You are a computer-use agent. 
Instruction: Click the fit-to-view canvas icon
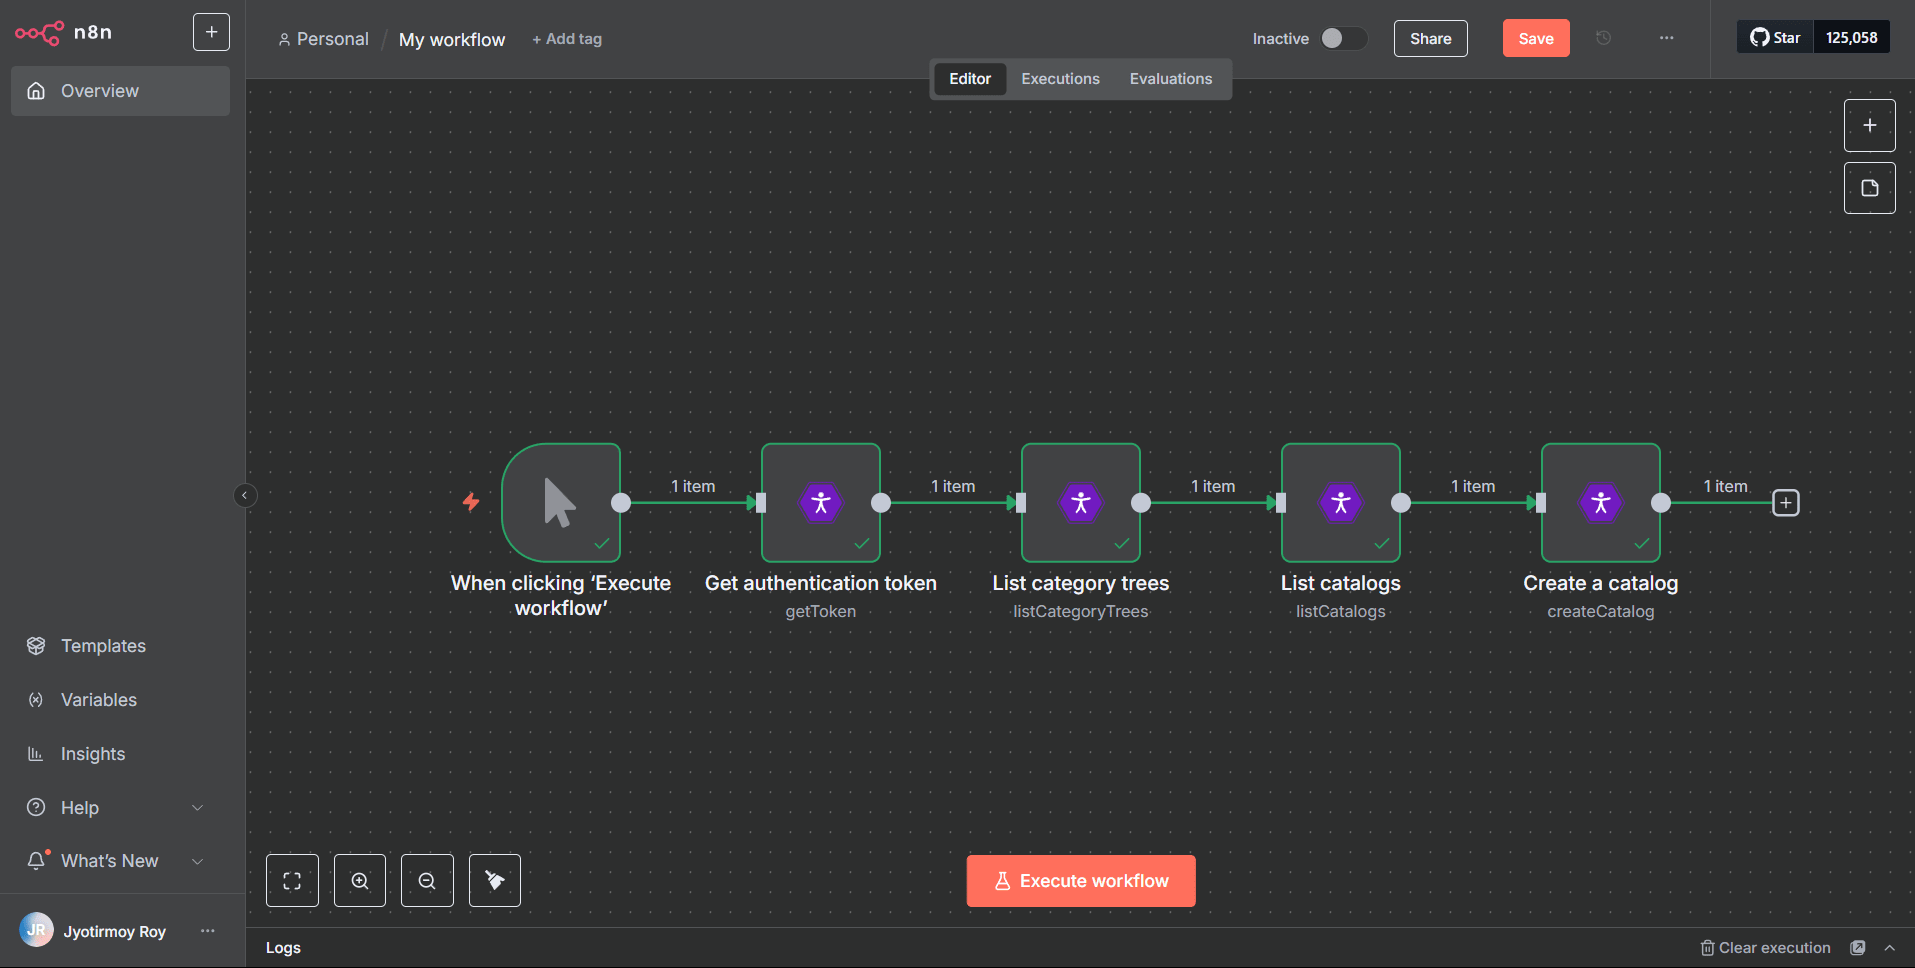[291, 880]
